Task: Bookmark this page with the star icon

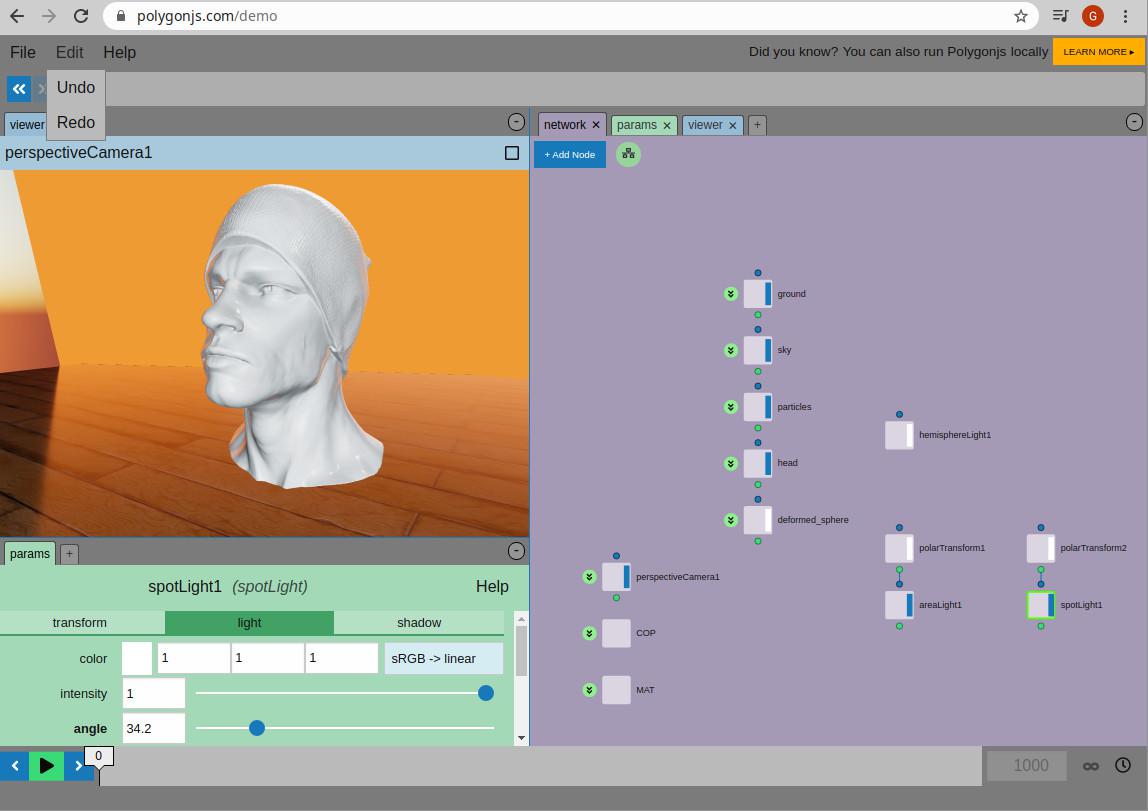Action: pyautogui.click(x=1020, y=16)
